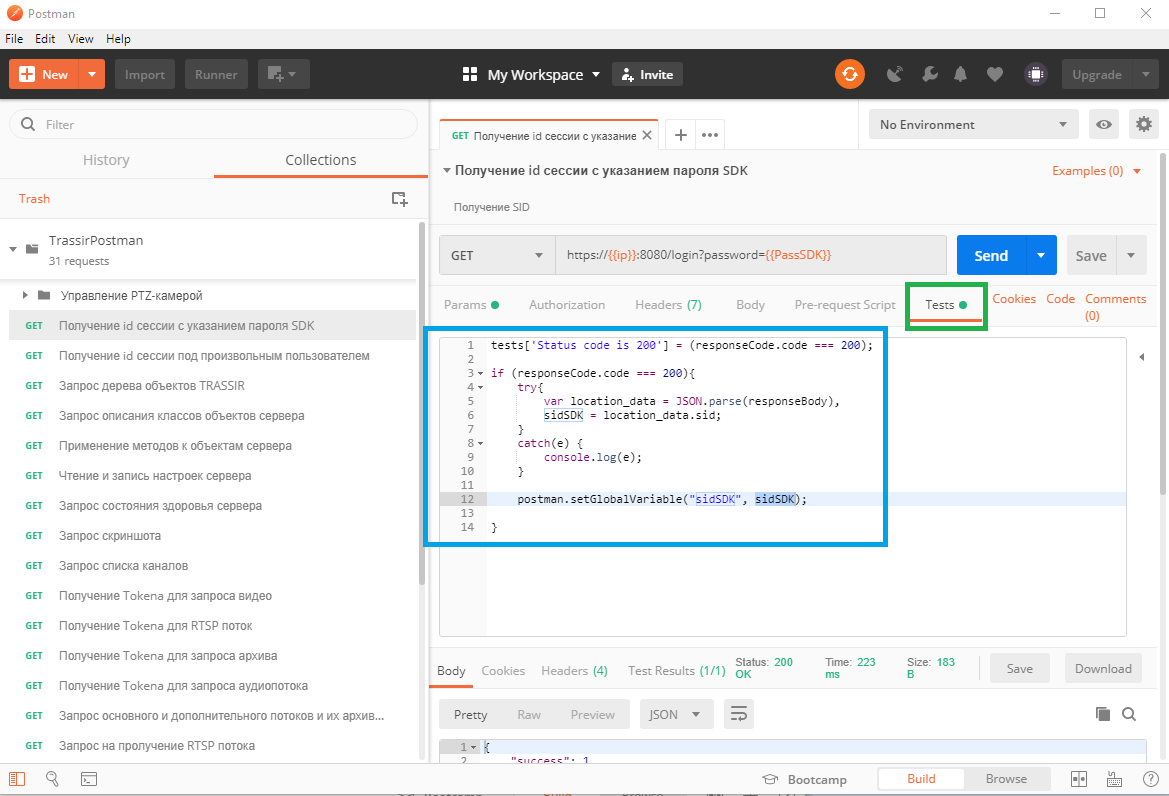Click the Invite button

tap(647, 75)
